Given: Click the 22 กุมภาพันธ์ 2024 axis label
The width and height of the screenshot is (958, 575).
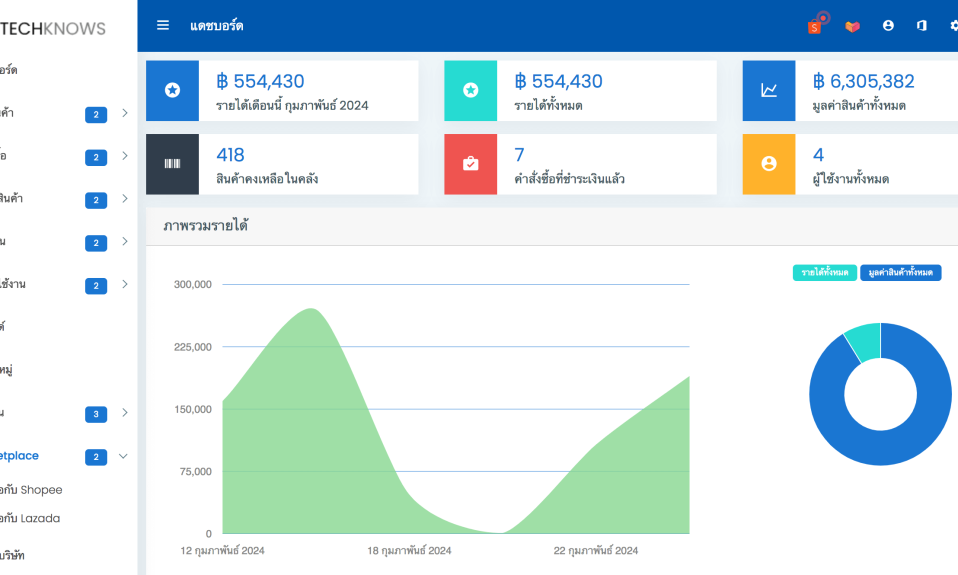Looking at the screenshot, I should (x=596, y=551).
